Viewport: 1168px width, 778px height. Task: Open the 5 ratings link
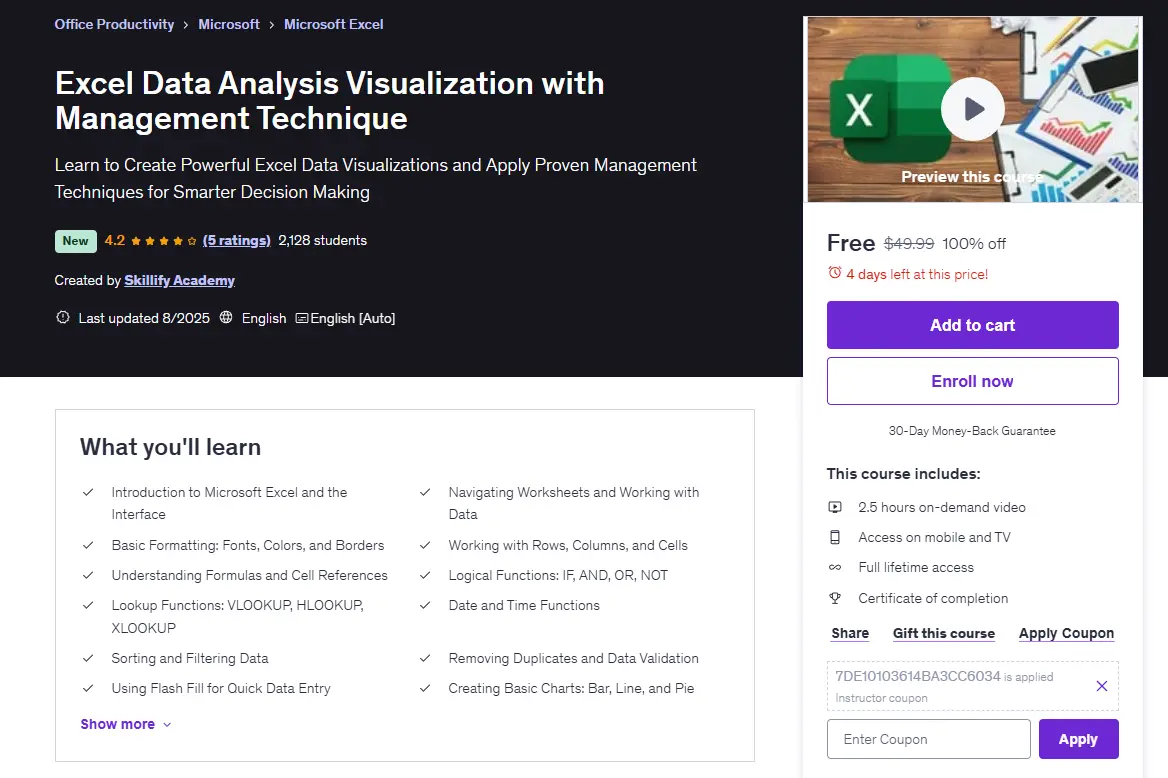236,241
